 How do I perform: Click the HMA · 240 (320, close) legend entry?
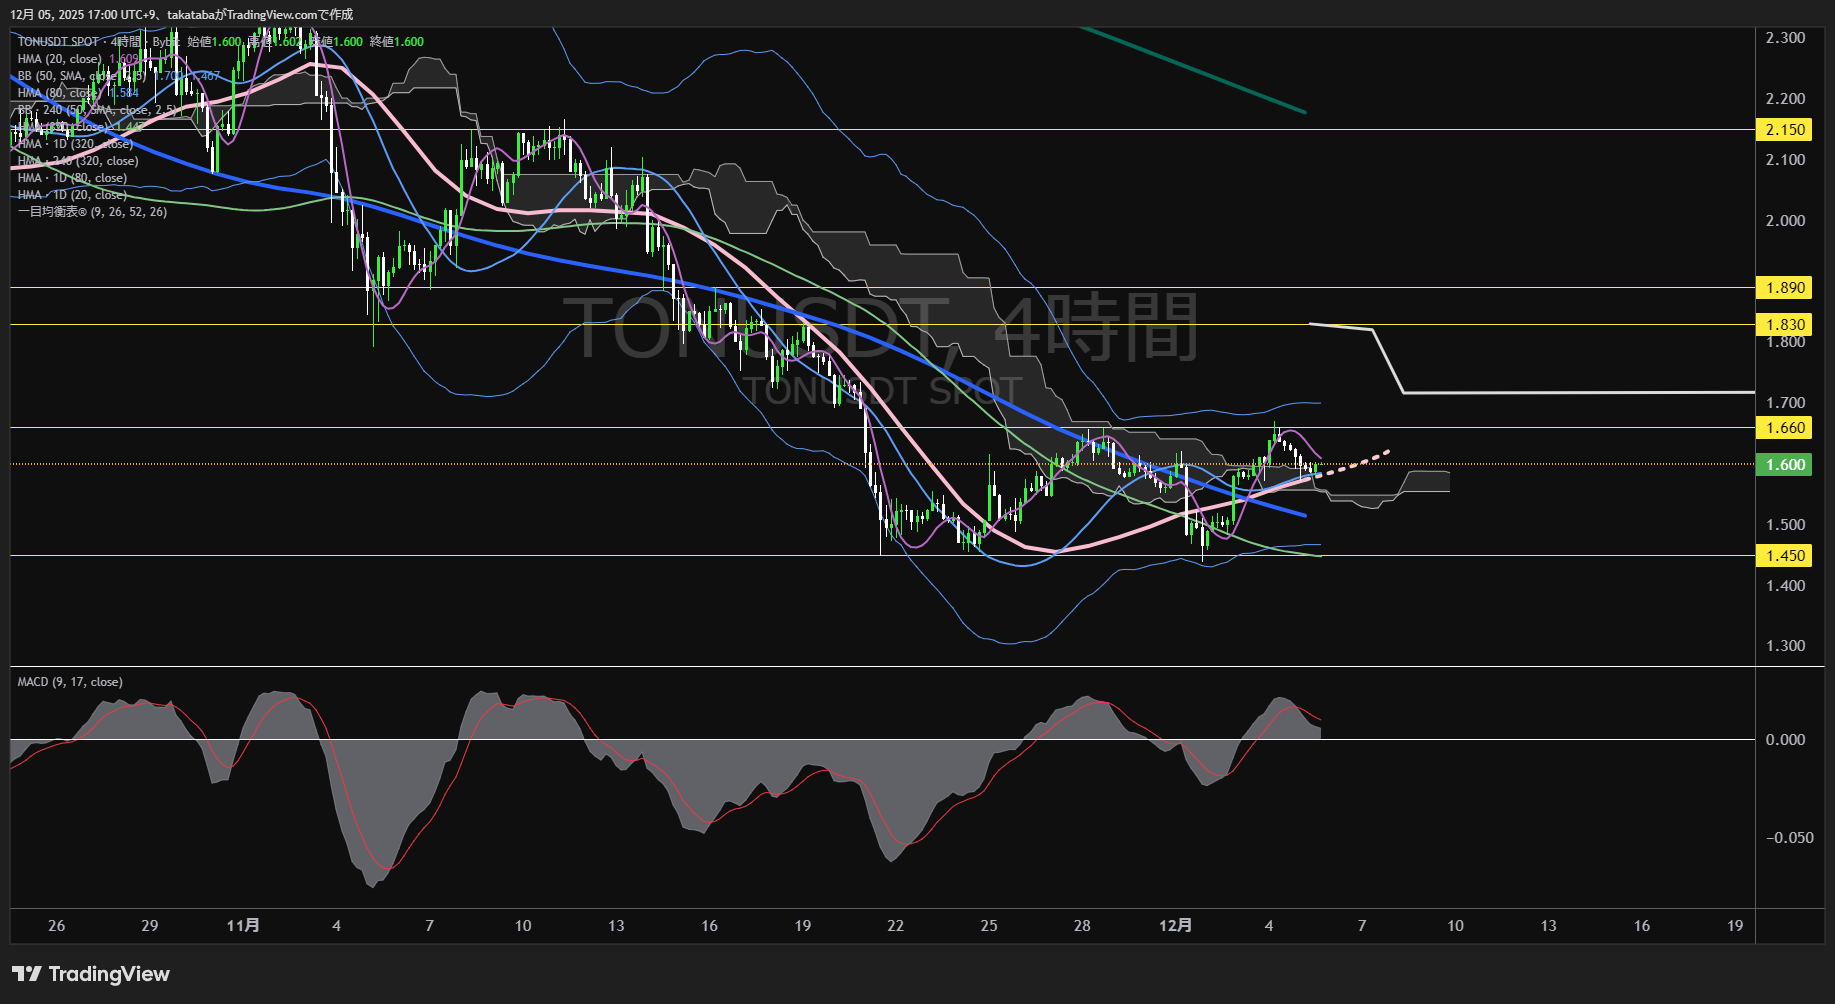(78, 161)
